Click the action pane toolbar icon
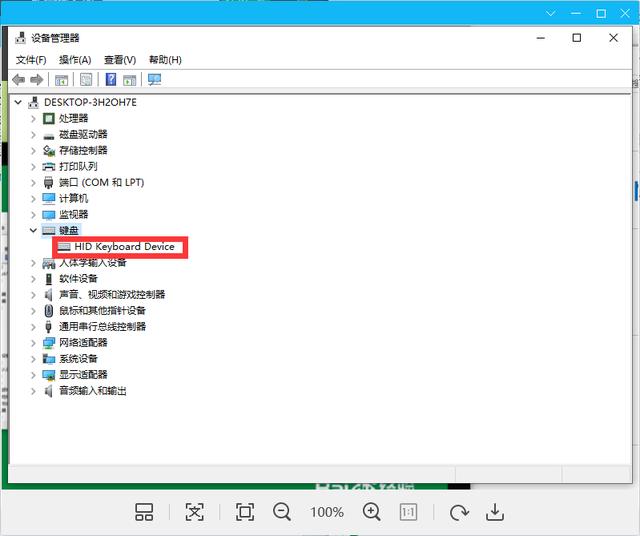 tap(130, 80)
